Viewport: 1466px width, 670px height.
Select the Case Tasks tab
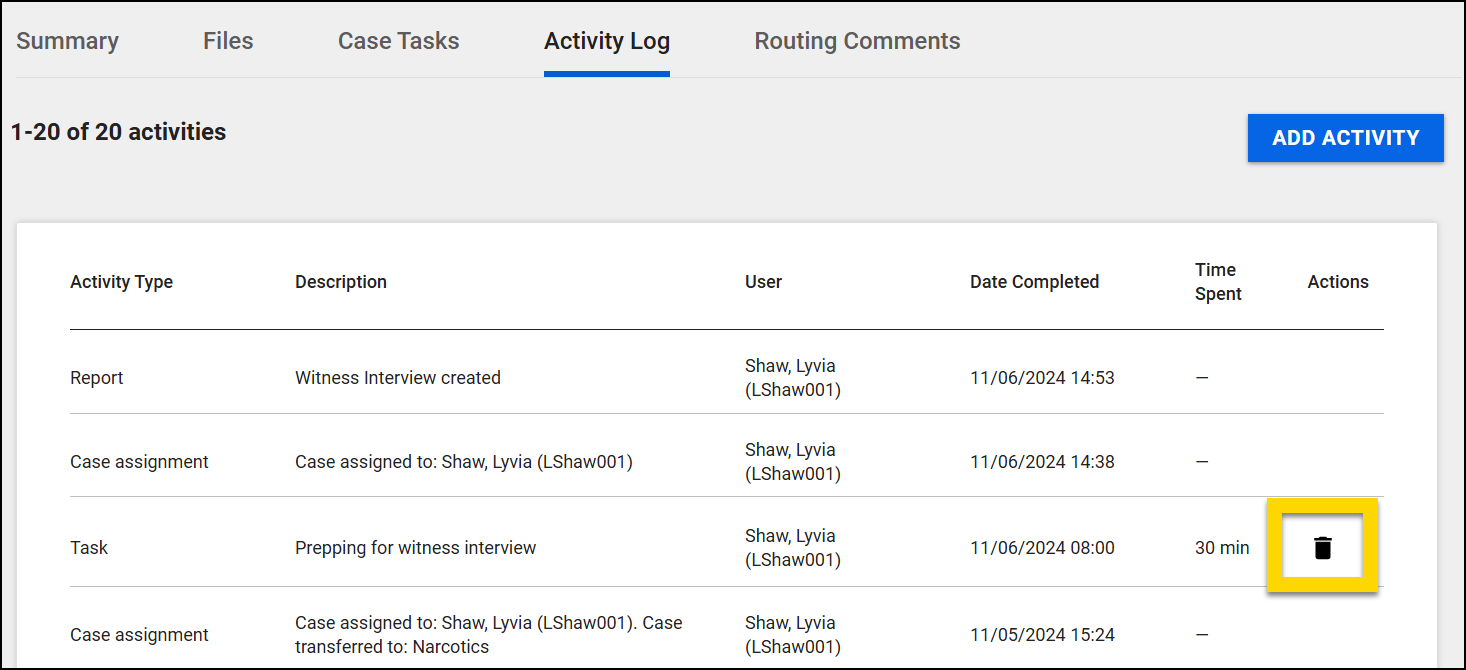point(398,41)
